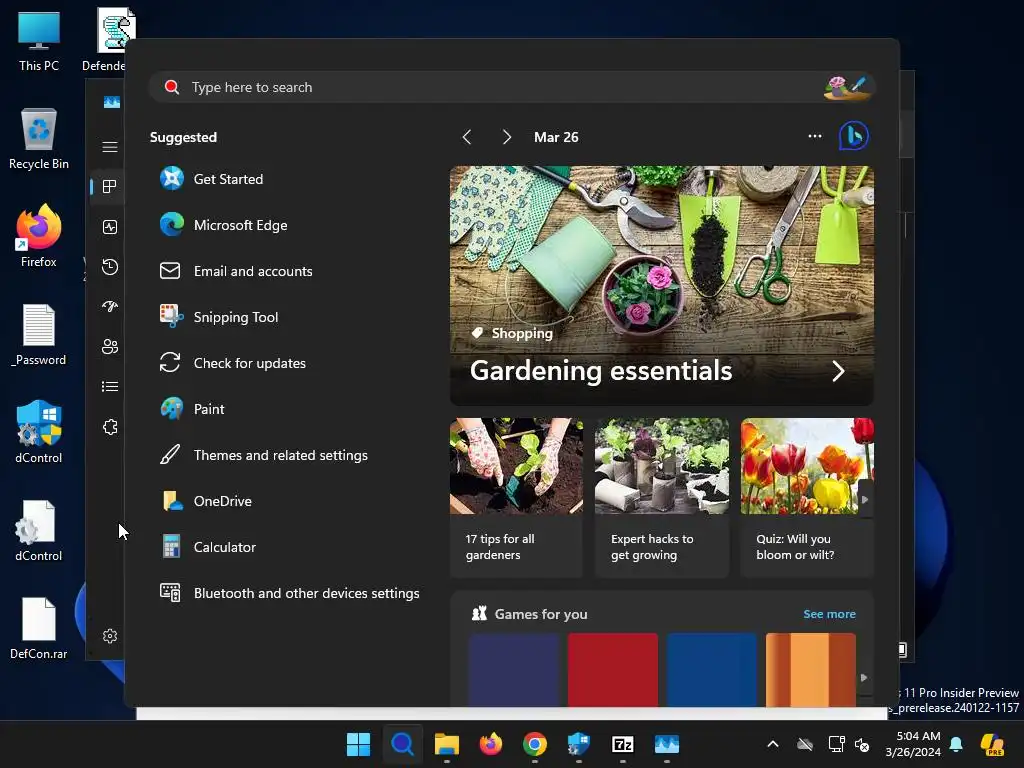This screenshot has width=1024, height=768.
Task: Select App history tab in Task Manager
Action: 110,266
